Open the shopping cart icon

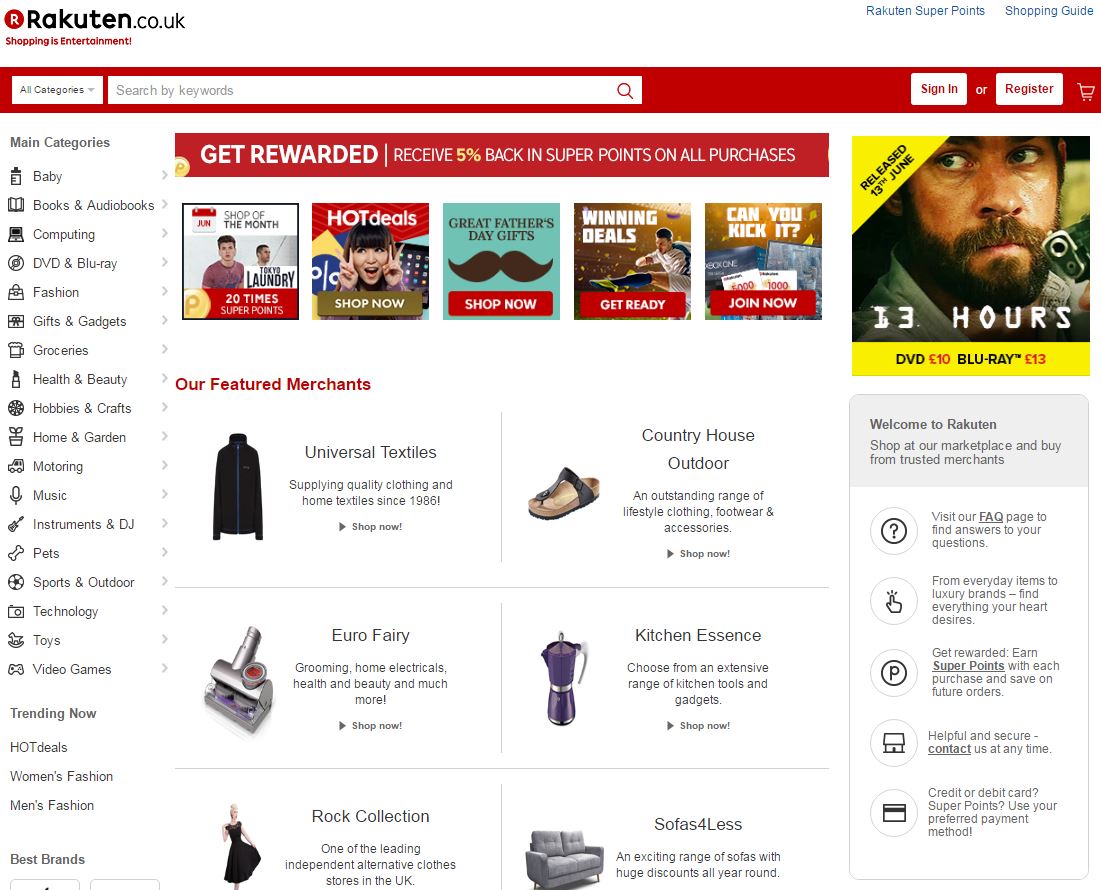click(1086, 92)
